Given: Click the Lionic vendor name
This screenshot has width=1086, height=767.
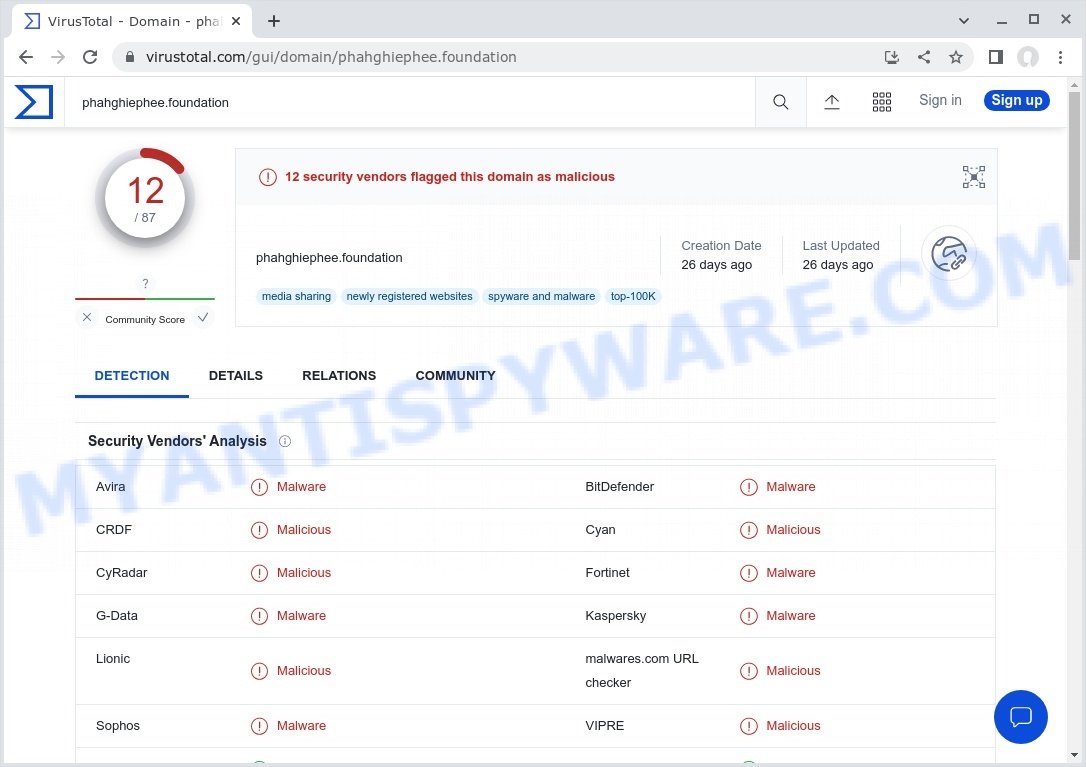Looking at the screenshot, I should [113, 659].
